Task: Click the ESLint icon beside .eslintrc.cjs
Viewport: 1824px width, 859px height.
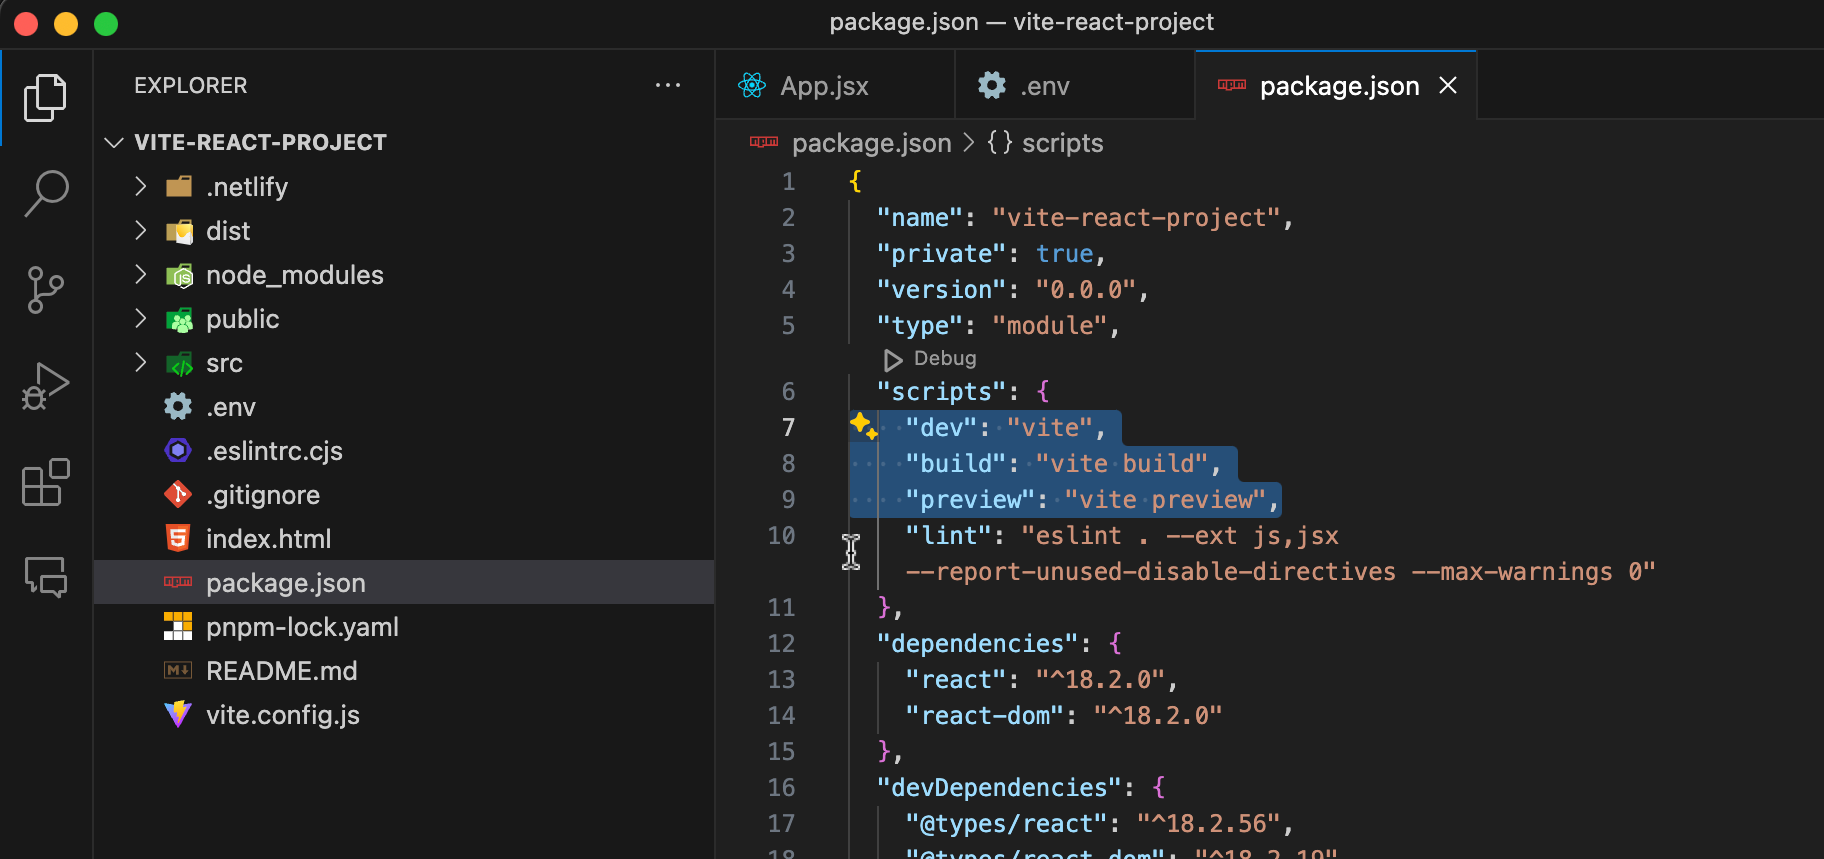Action: (178, 450)
